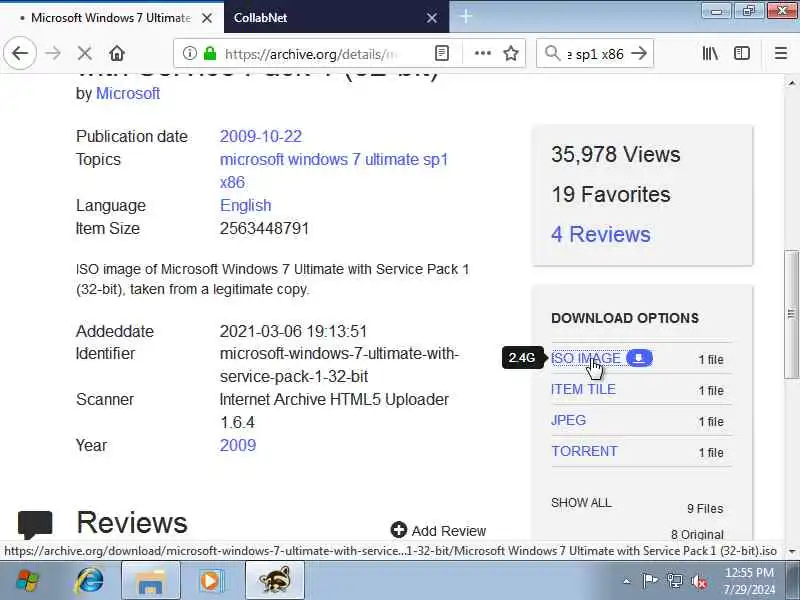The height and width of the screenshot is (600, 800).
Task: Close the CollabNet tab
Action: point(432,18)
